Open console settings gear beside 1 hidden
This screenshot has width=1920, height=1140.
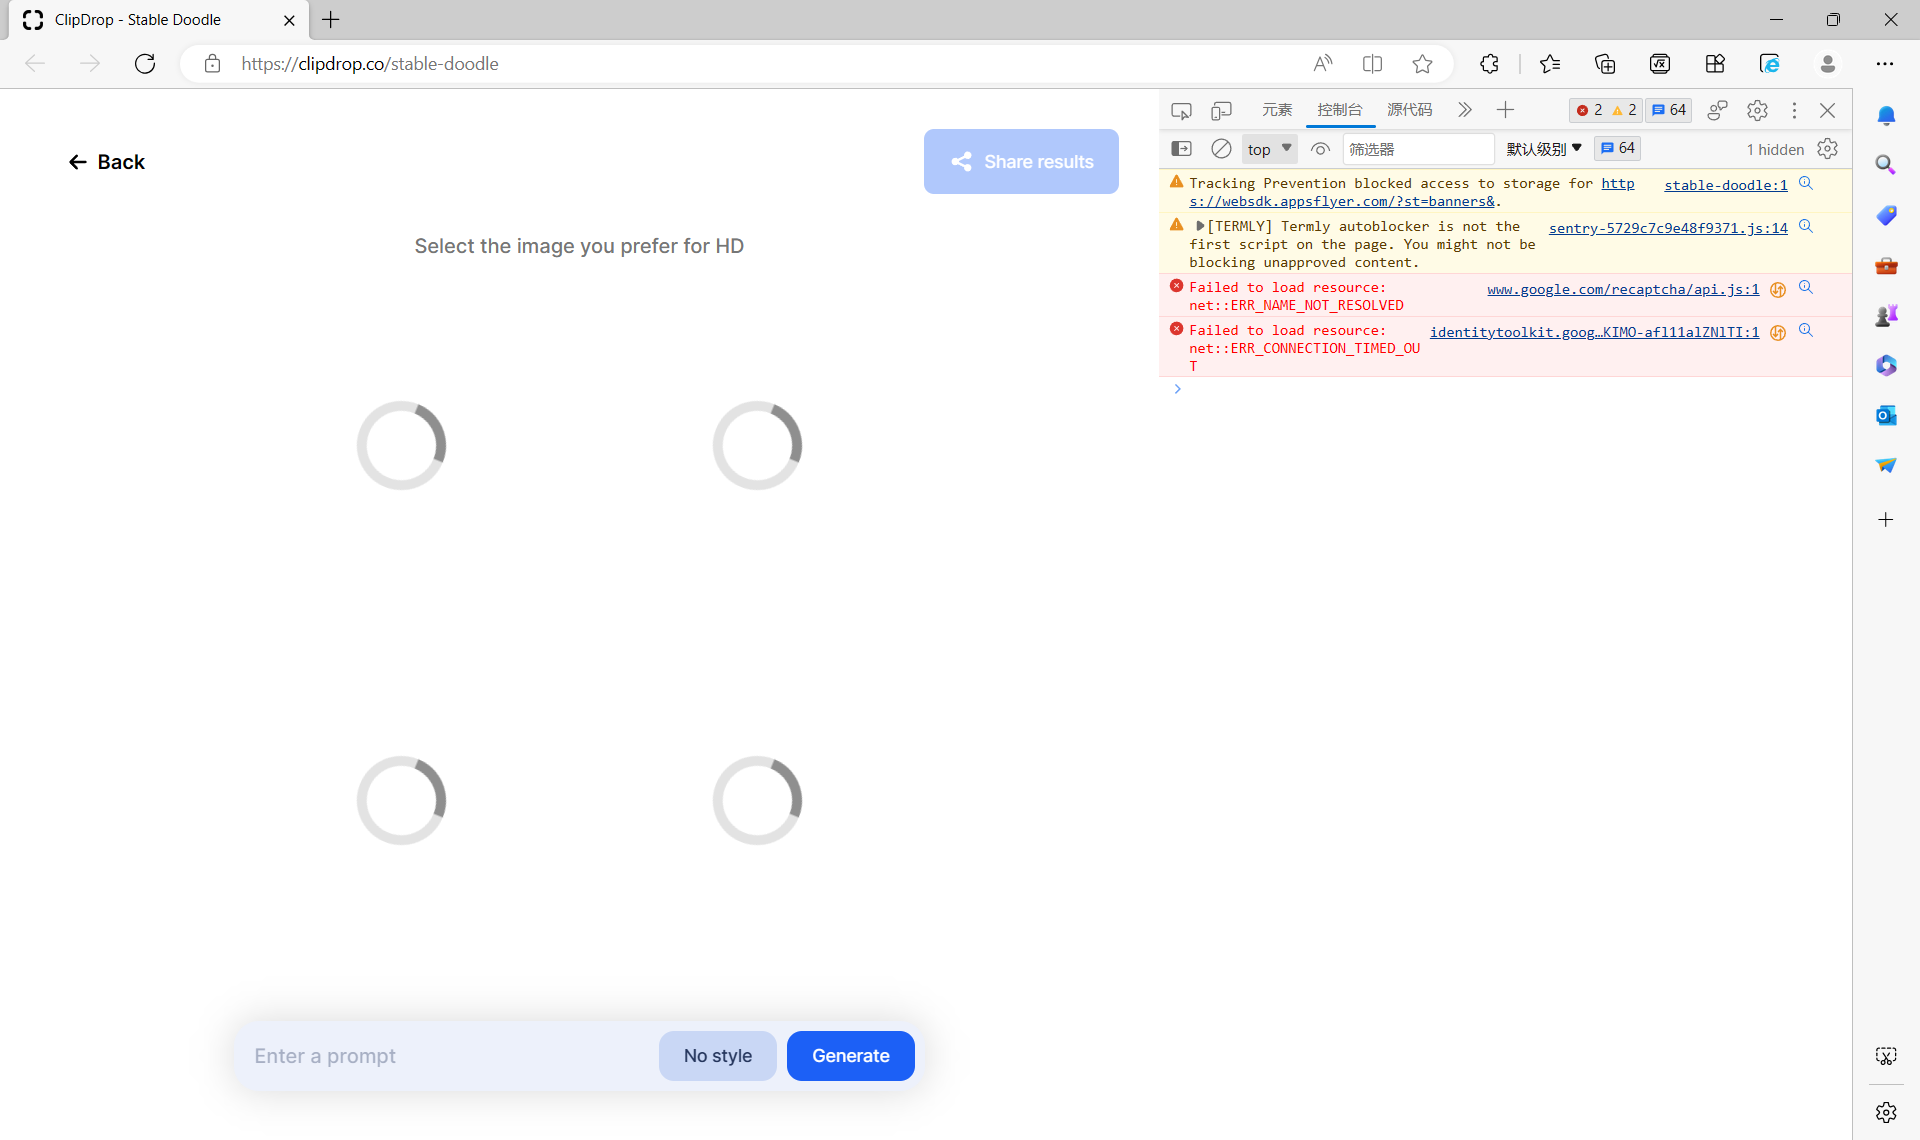(1827, 149)
